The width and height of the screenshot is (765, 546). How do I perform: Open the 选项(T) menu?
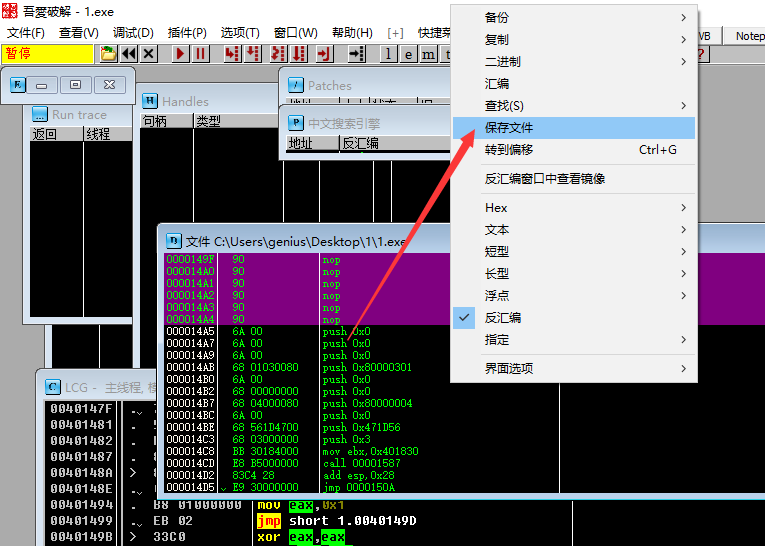pos(240,33)
